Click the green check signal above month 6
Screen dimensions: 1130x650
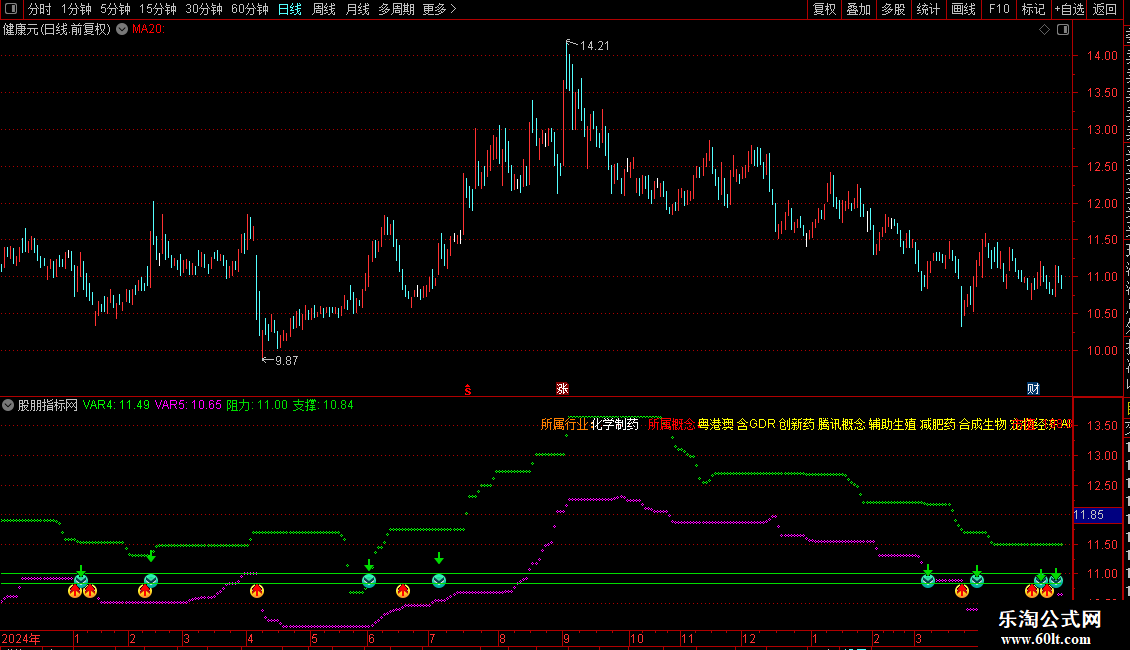369,581
